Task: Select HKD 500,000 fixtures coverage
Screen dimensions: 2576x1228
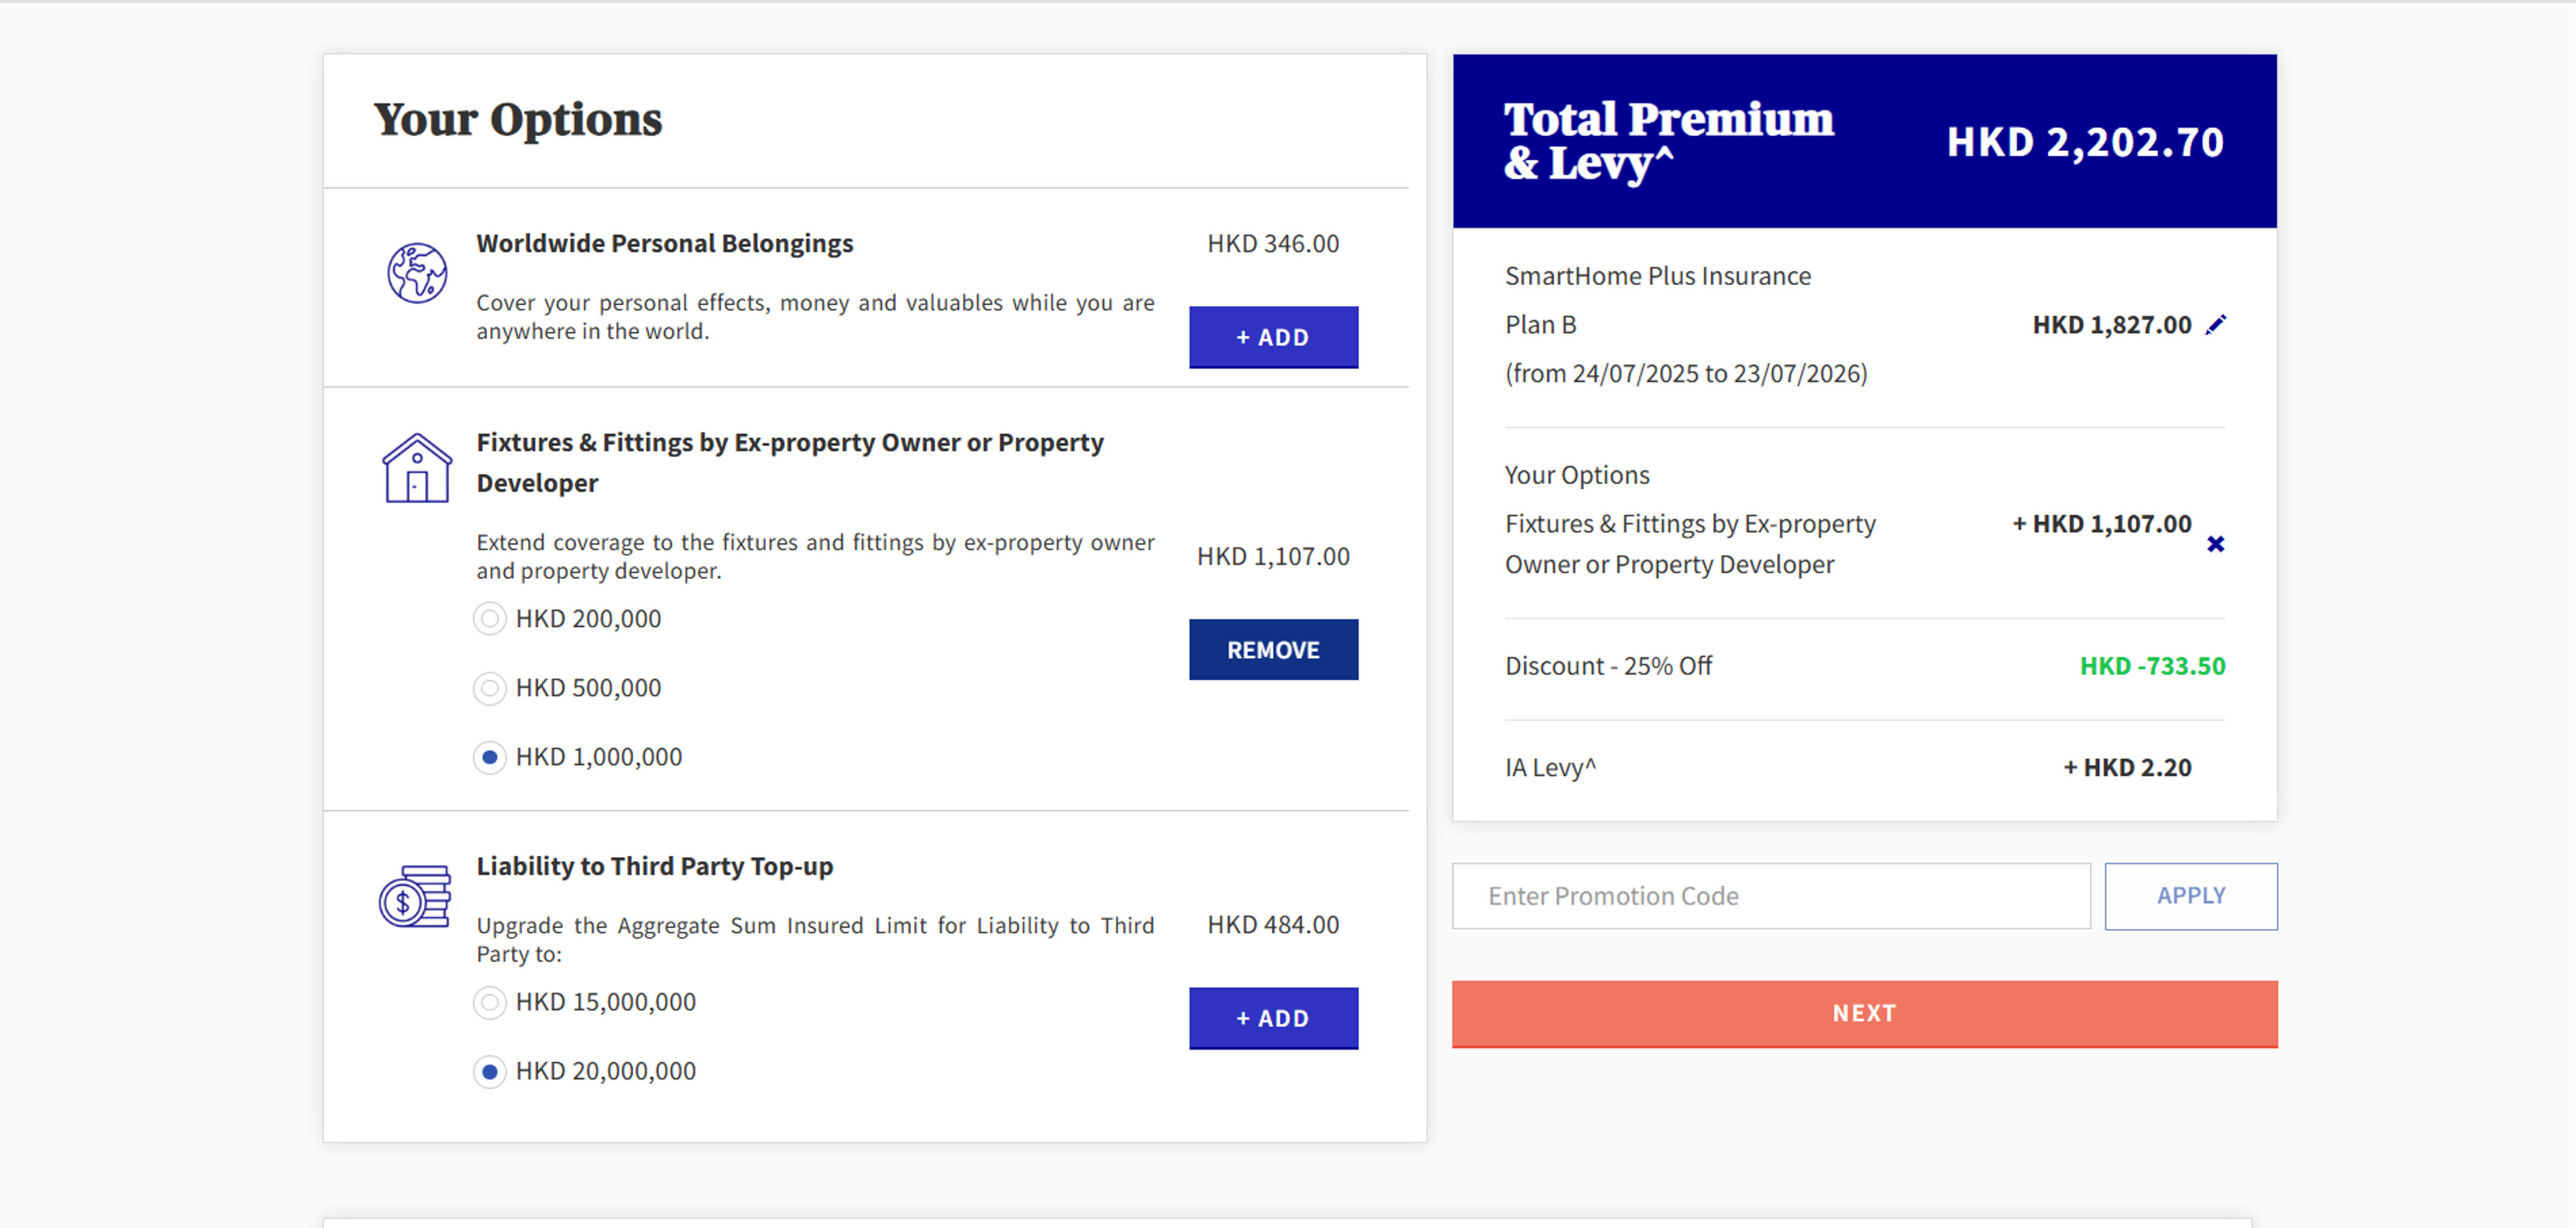Action: click(x=489, y=688)
